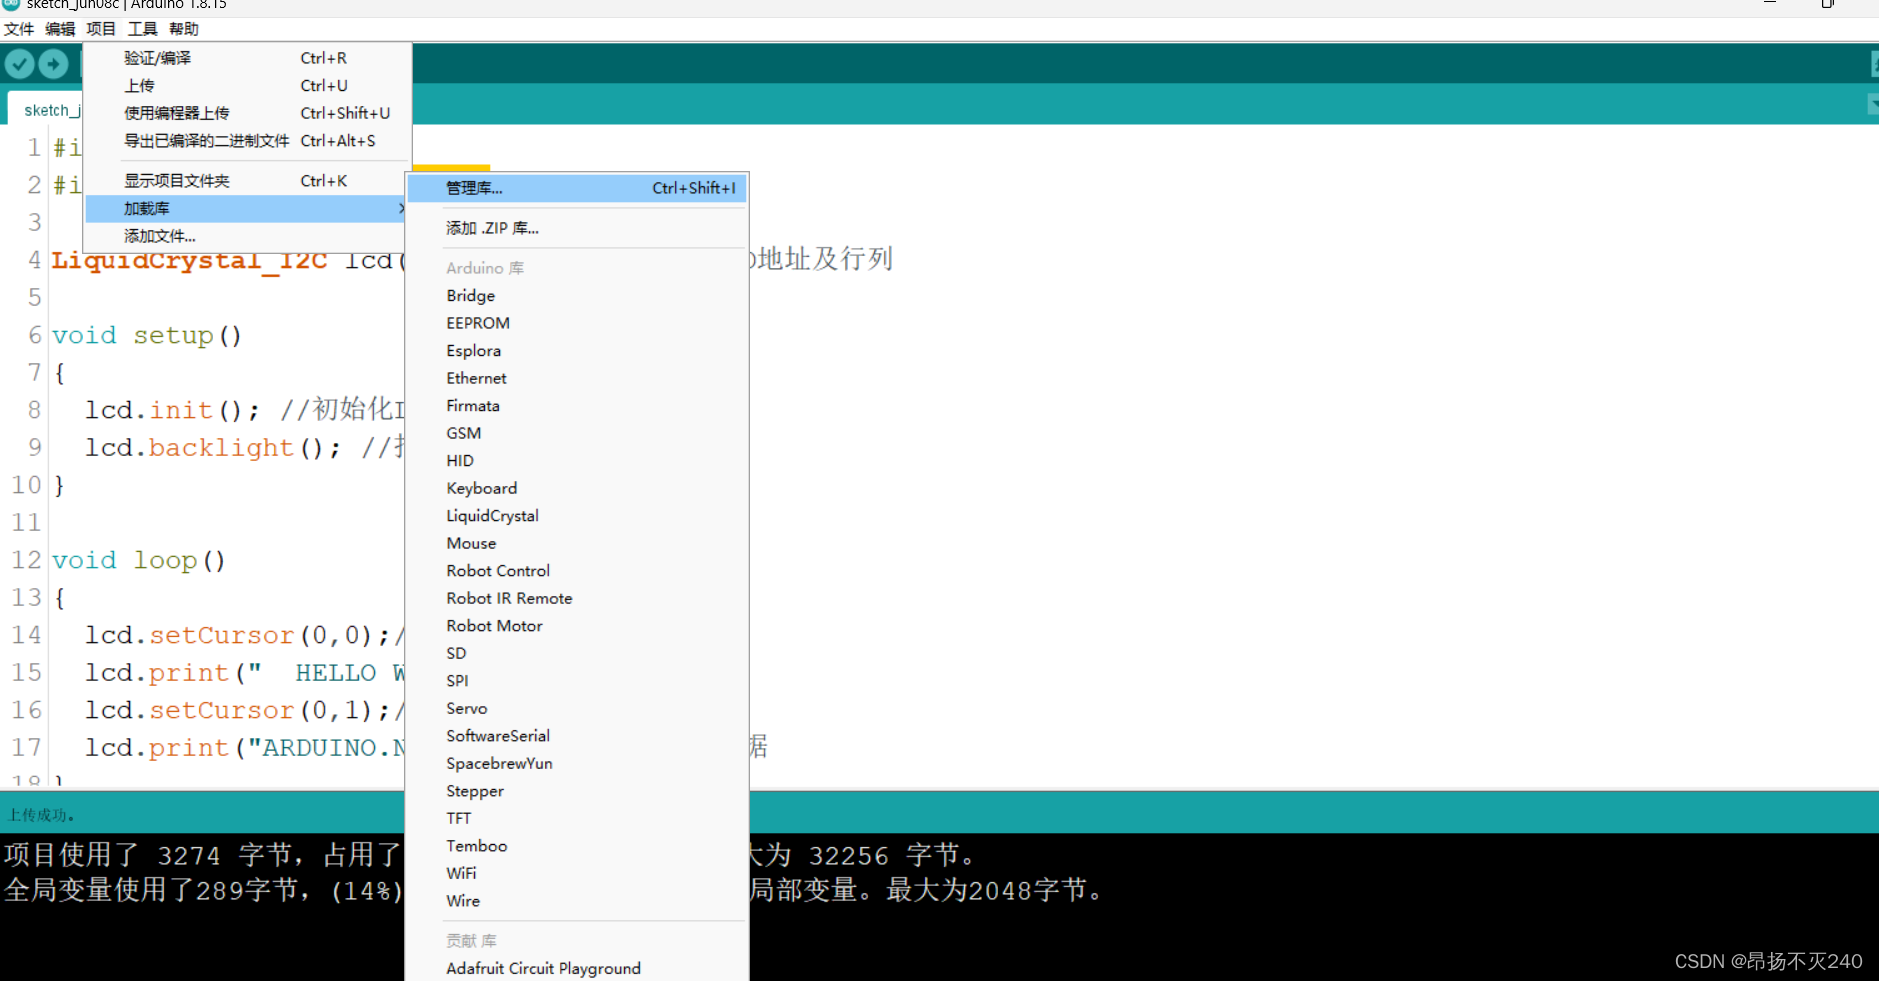Include the LiquidCrystal library

pyautogui.click(x=577, y=516)
